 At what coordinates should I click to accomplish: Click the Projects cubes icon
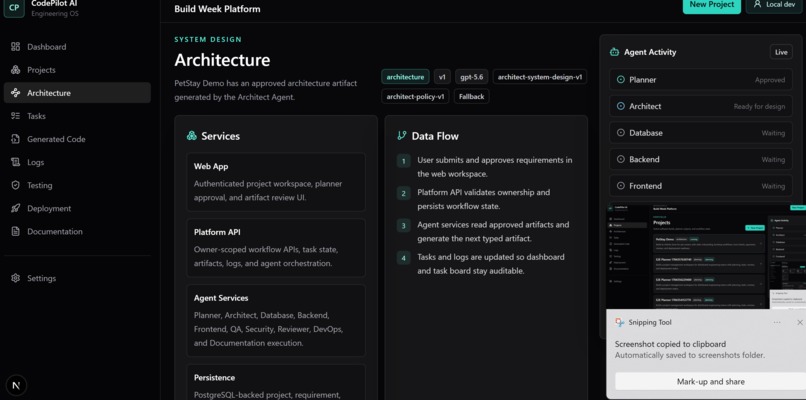coord(15,70)
